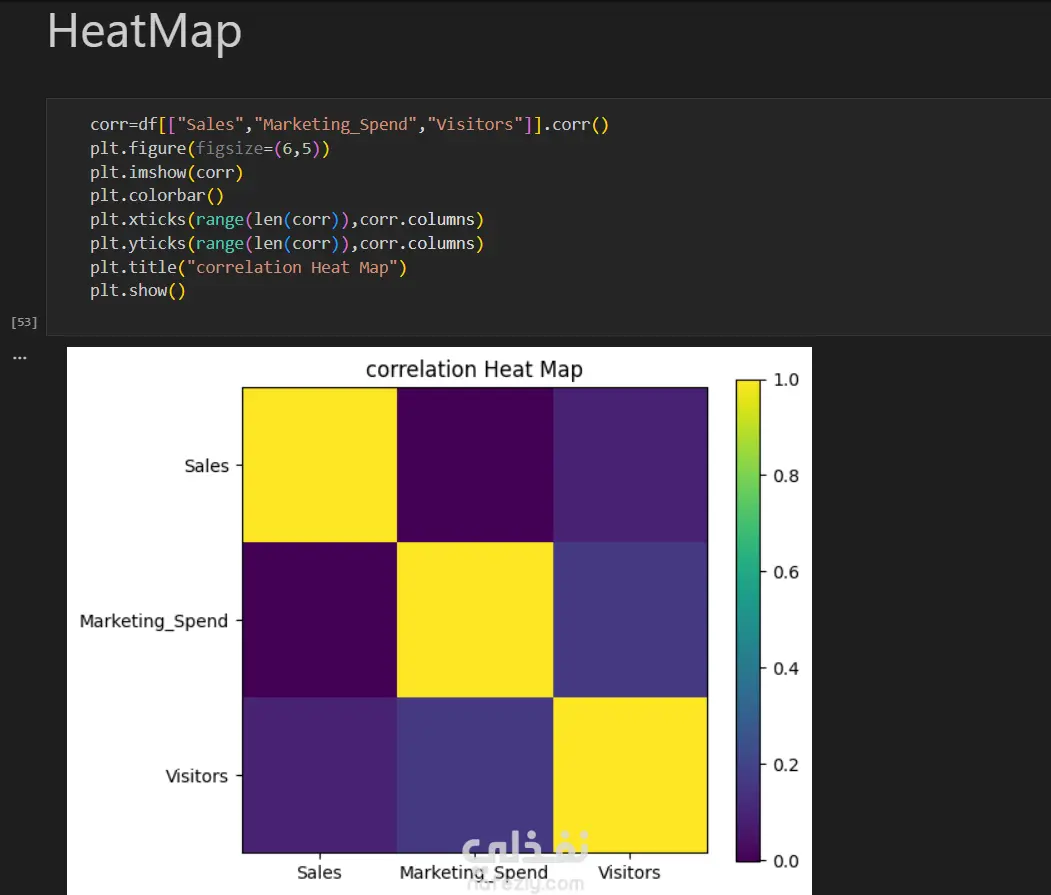
Task: Click the execution count [53] label
Action: pyautogui.click(x=24, y=322)
